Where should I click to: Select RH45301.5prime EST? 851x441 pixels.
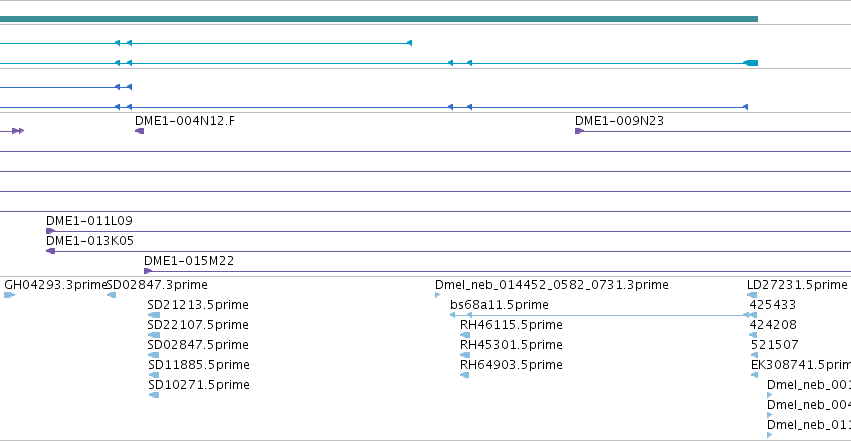click(x=511, y=345)
